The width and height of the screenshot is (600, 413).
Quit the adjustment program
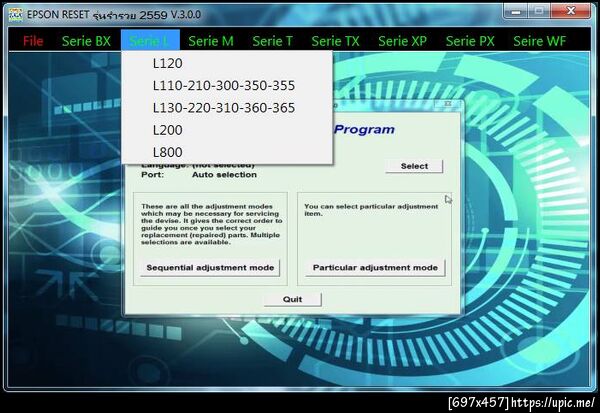click(x=293, y=299)
